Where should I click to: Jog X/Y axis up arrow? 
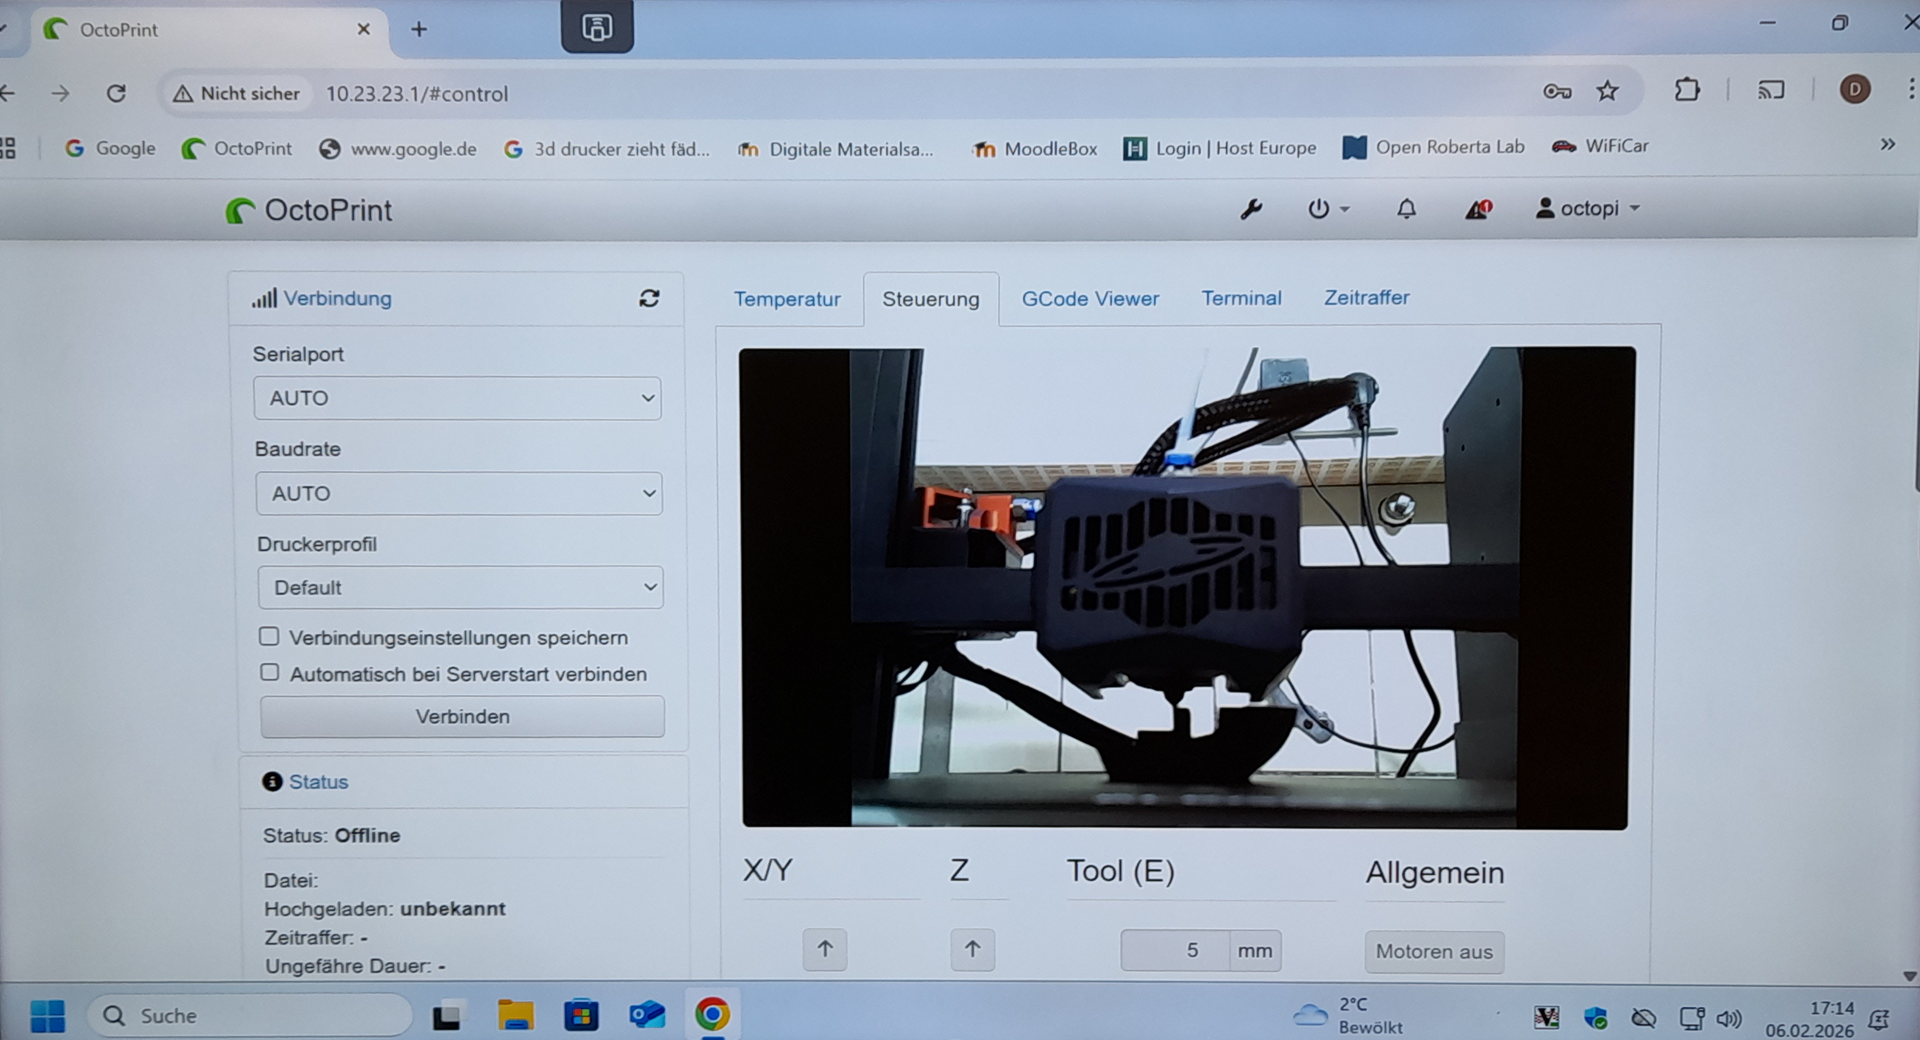825,949
